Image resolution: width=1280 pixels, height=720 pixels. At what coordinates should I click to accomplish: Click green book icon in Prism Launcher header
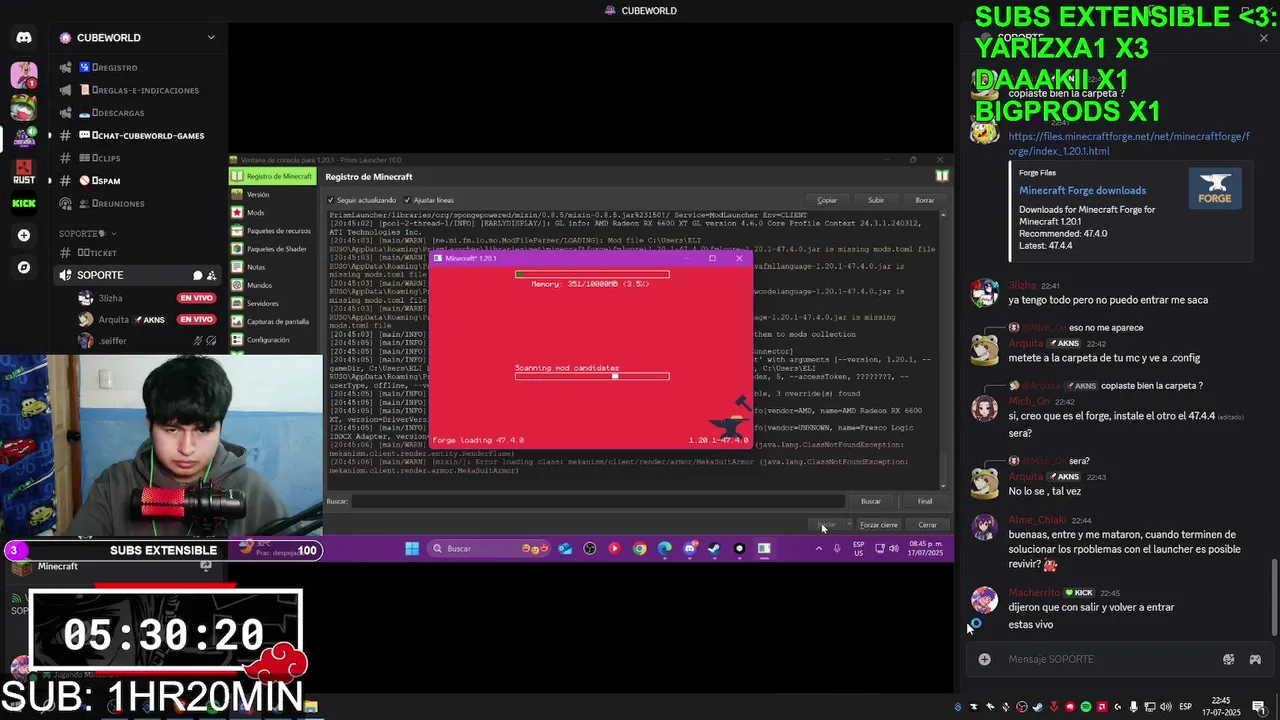pyautogui.click(x=942, y=176)
